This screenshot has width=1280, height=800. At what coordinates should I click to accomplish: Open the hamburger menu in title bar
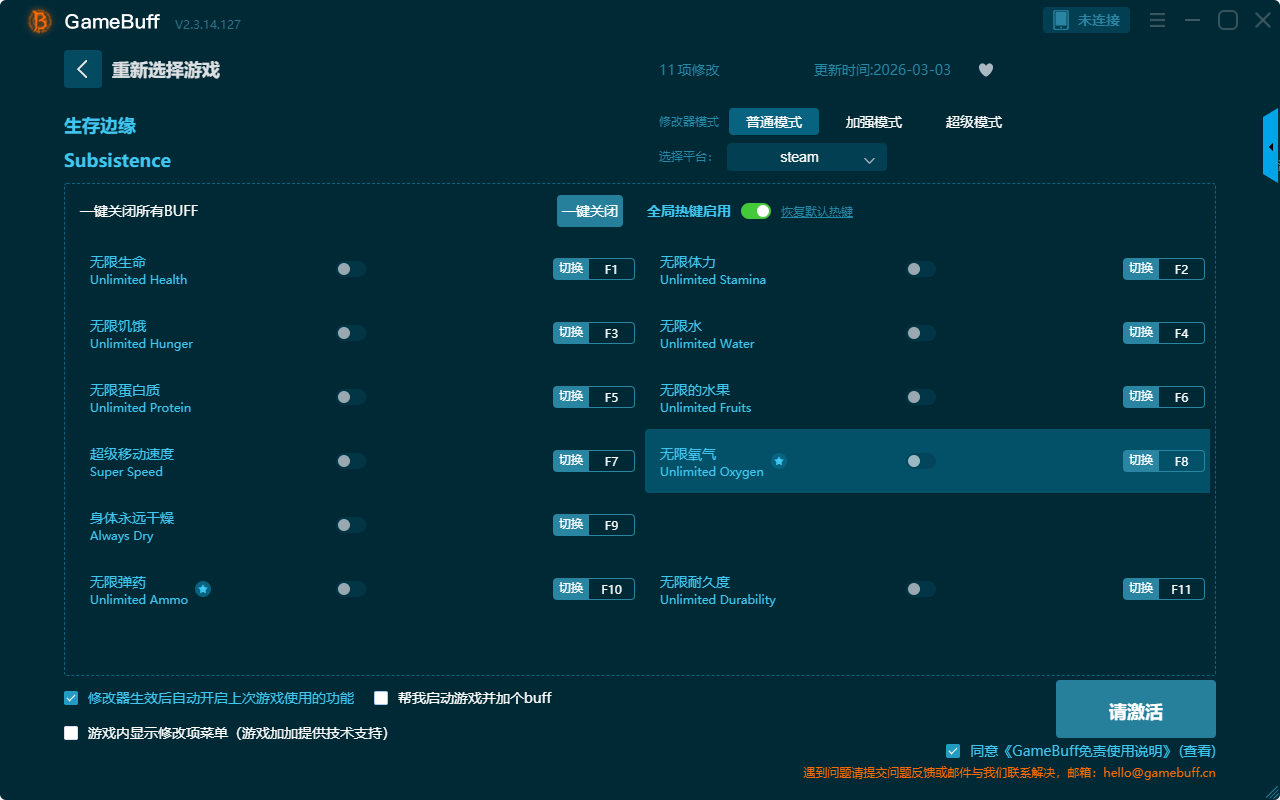pyautogui.click(x=1157, y=21)
